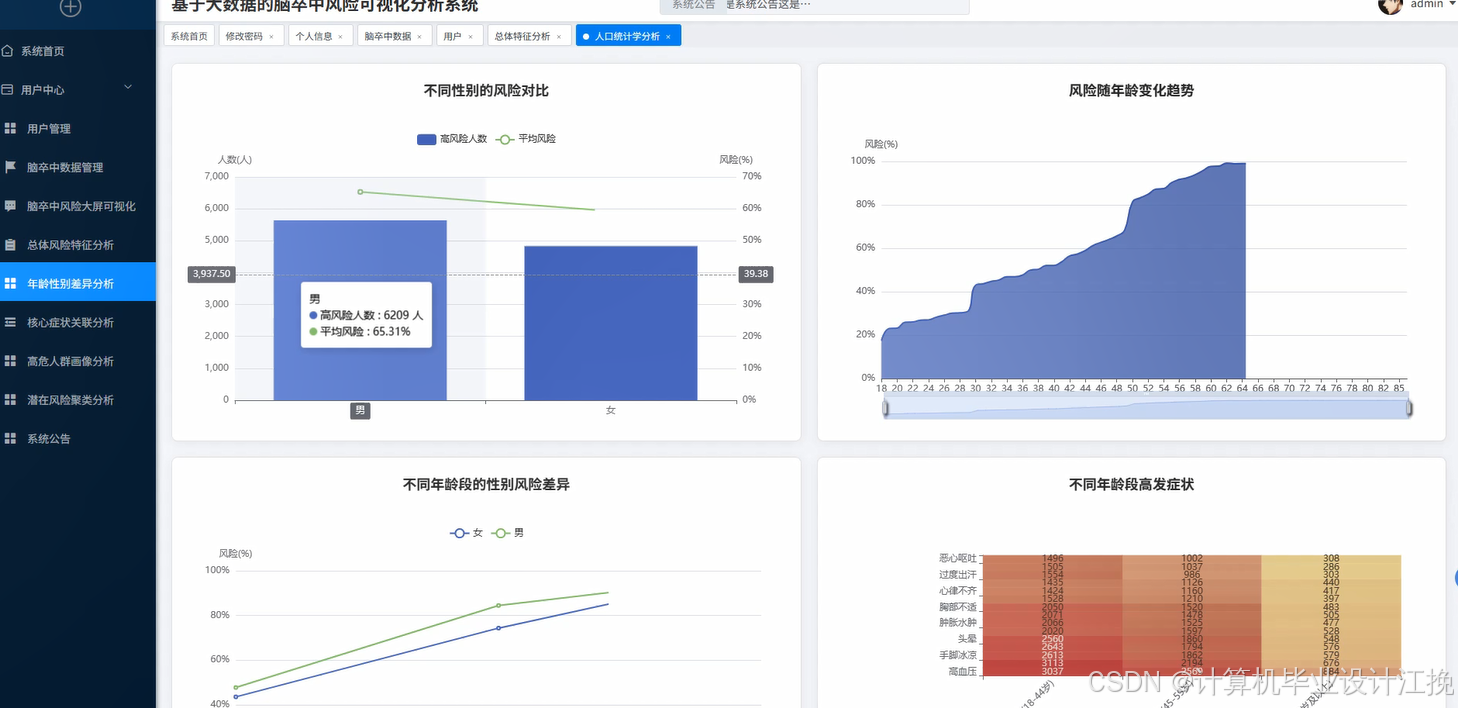Open 脑卒中风险大屏可视化 in sidebar
The width and height of the screenshot is (1458, 708).
(x=78, y=206)
